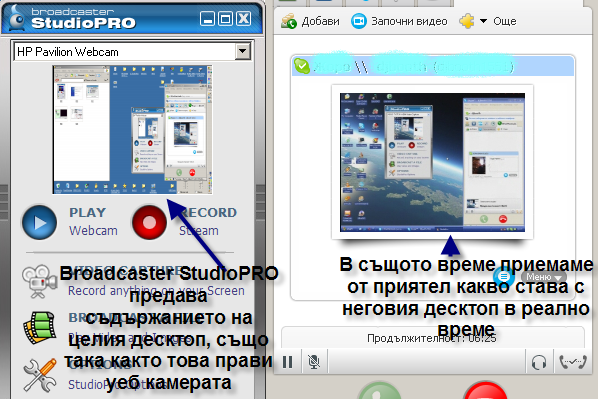Click the webcam preview thumbnail in StudioPRO
The width and height of the screenshot is (598, 399).
(x=132, y=129)
